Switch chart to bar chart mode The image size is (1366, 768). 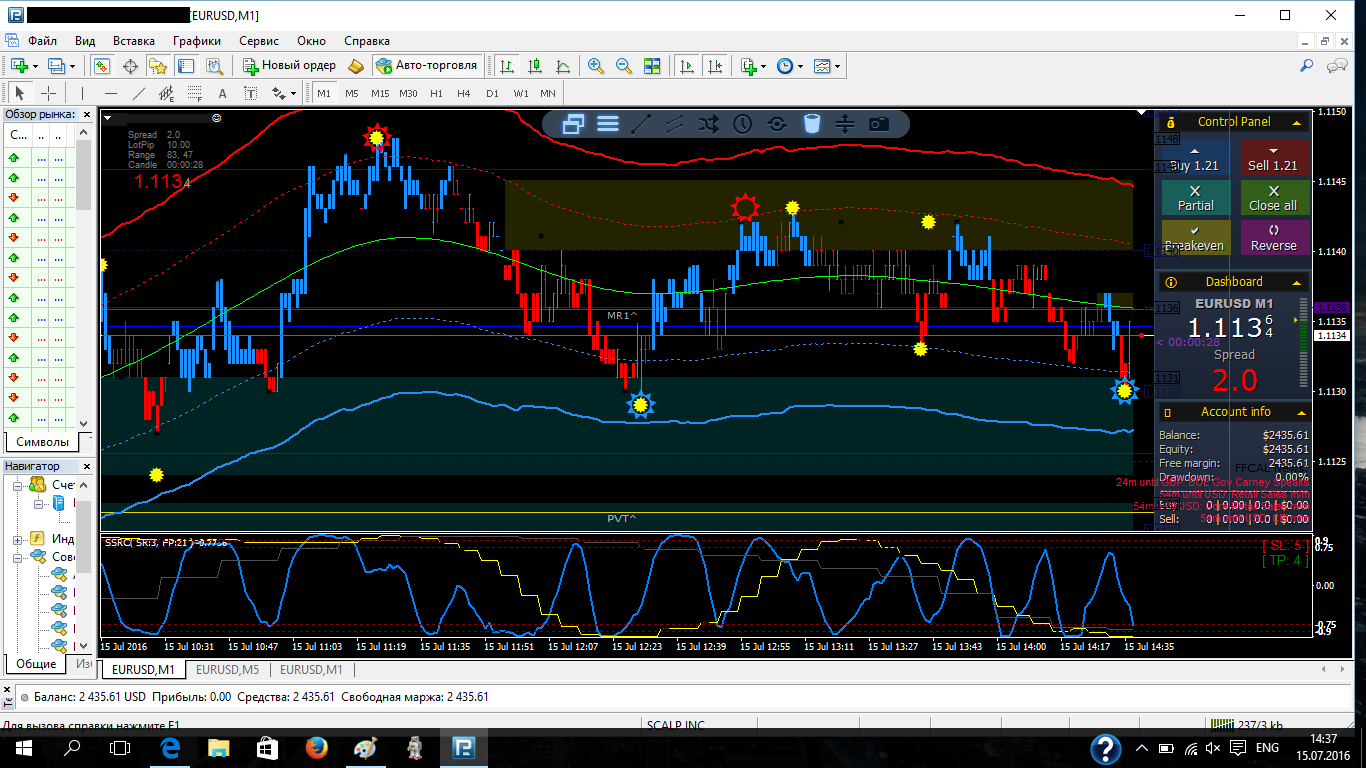tap(508, 66)
